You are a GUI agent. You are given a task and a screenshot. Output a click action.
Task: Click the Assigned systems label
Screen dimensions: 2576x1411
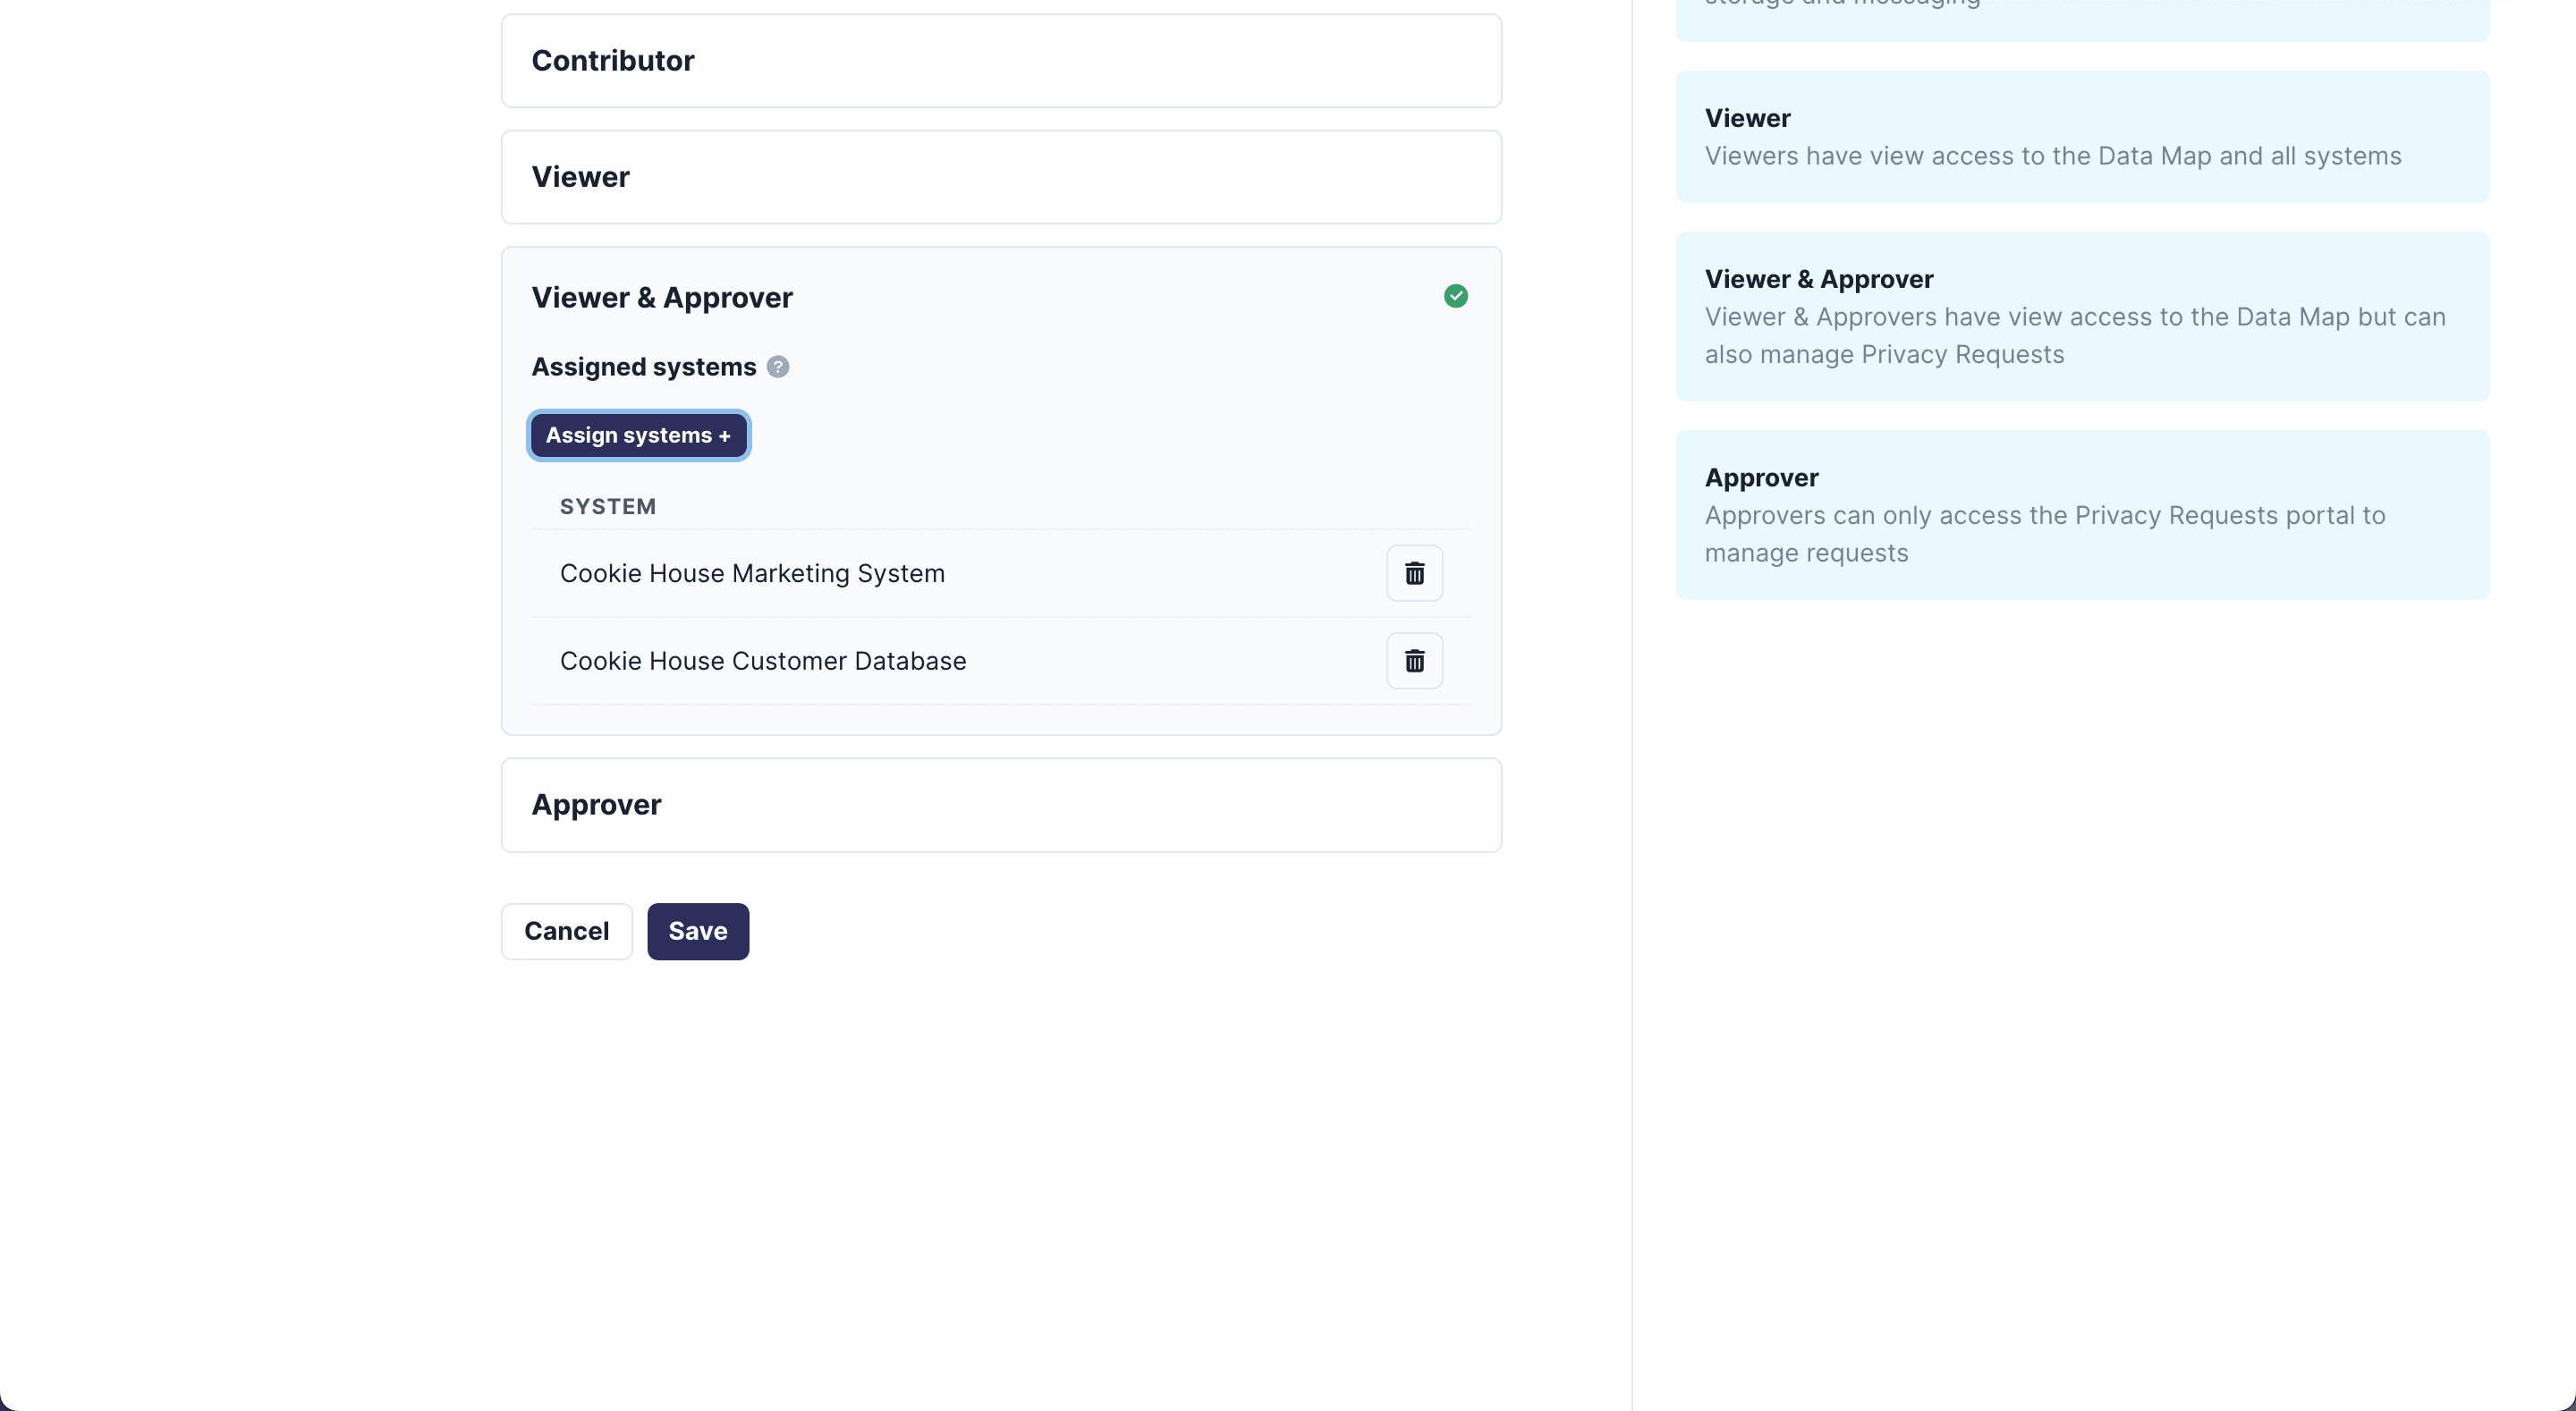pyautogui.click(x=643, y=367)
